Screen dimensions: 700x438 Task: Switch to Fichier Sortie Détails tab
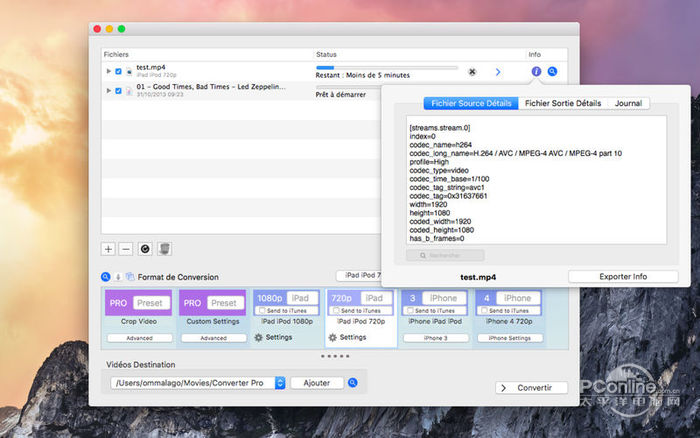(x=562, y=103)
